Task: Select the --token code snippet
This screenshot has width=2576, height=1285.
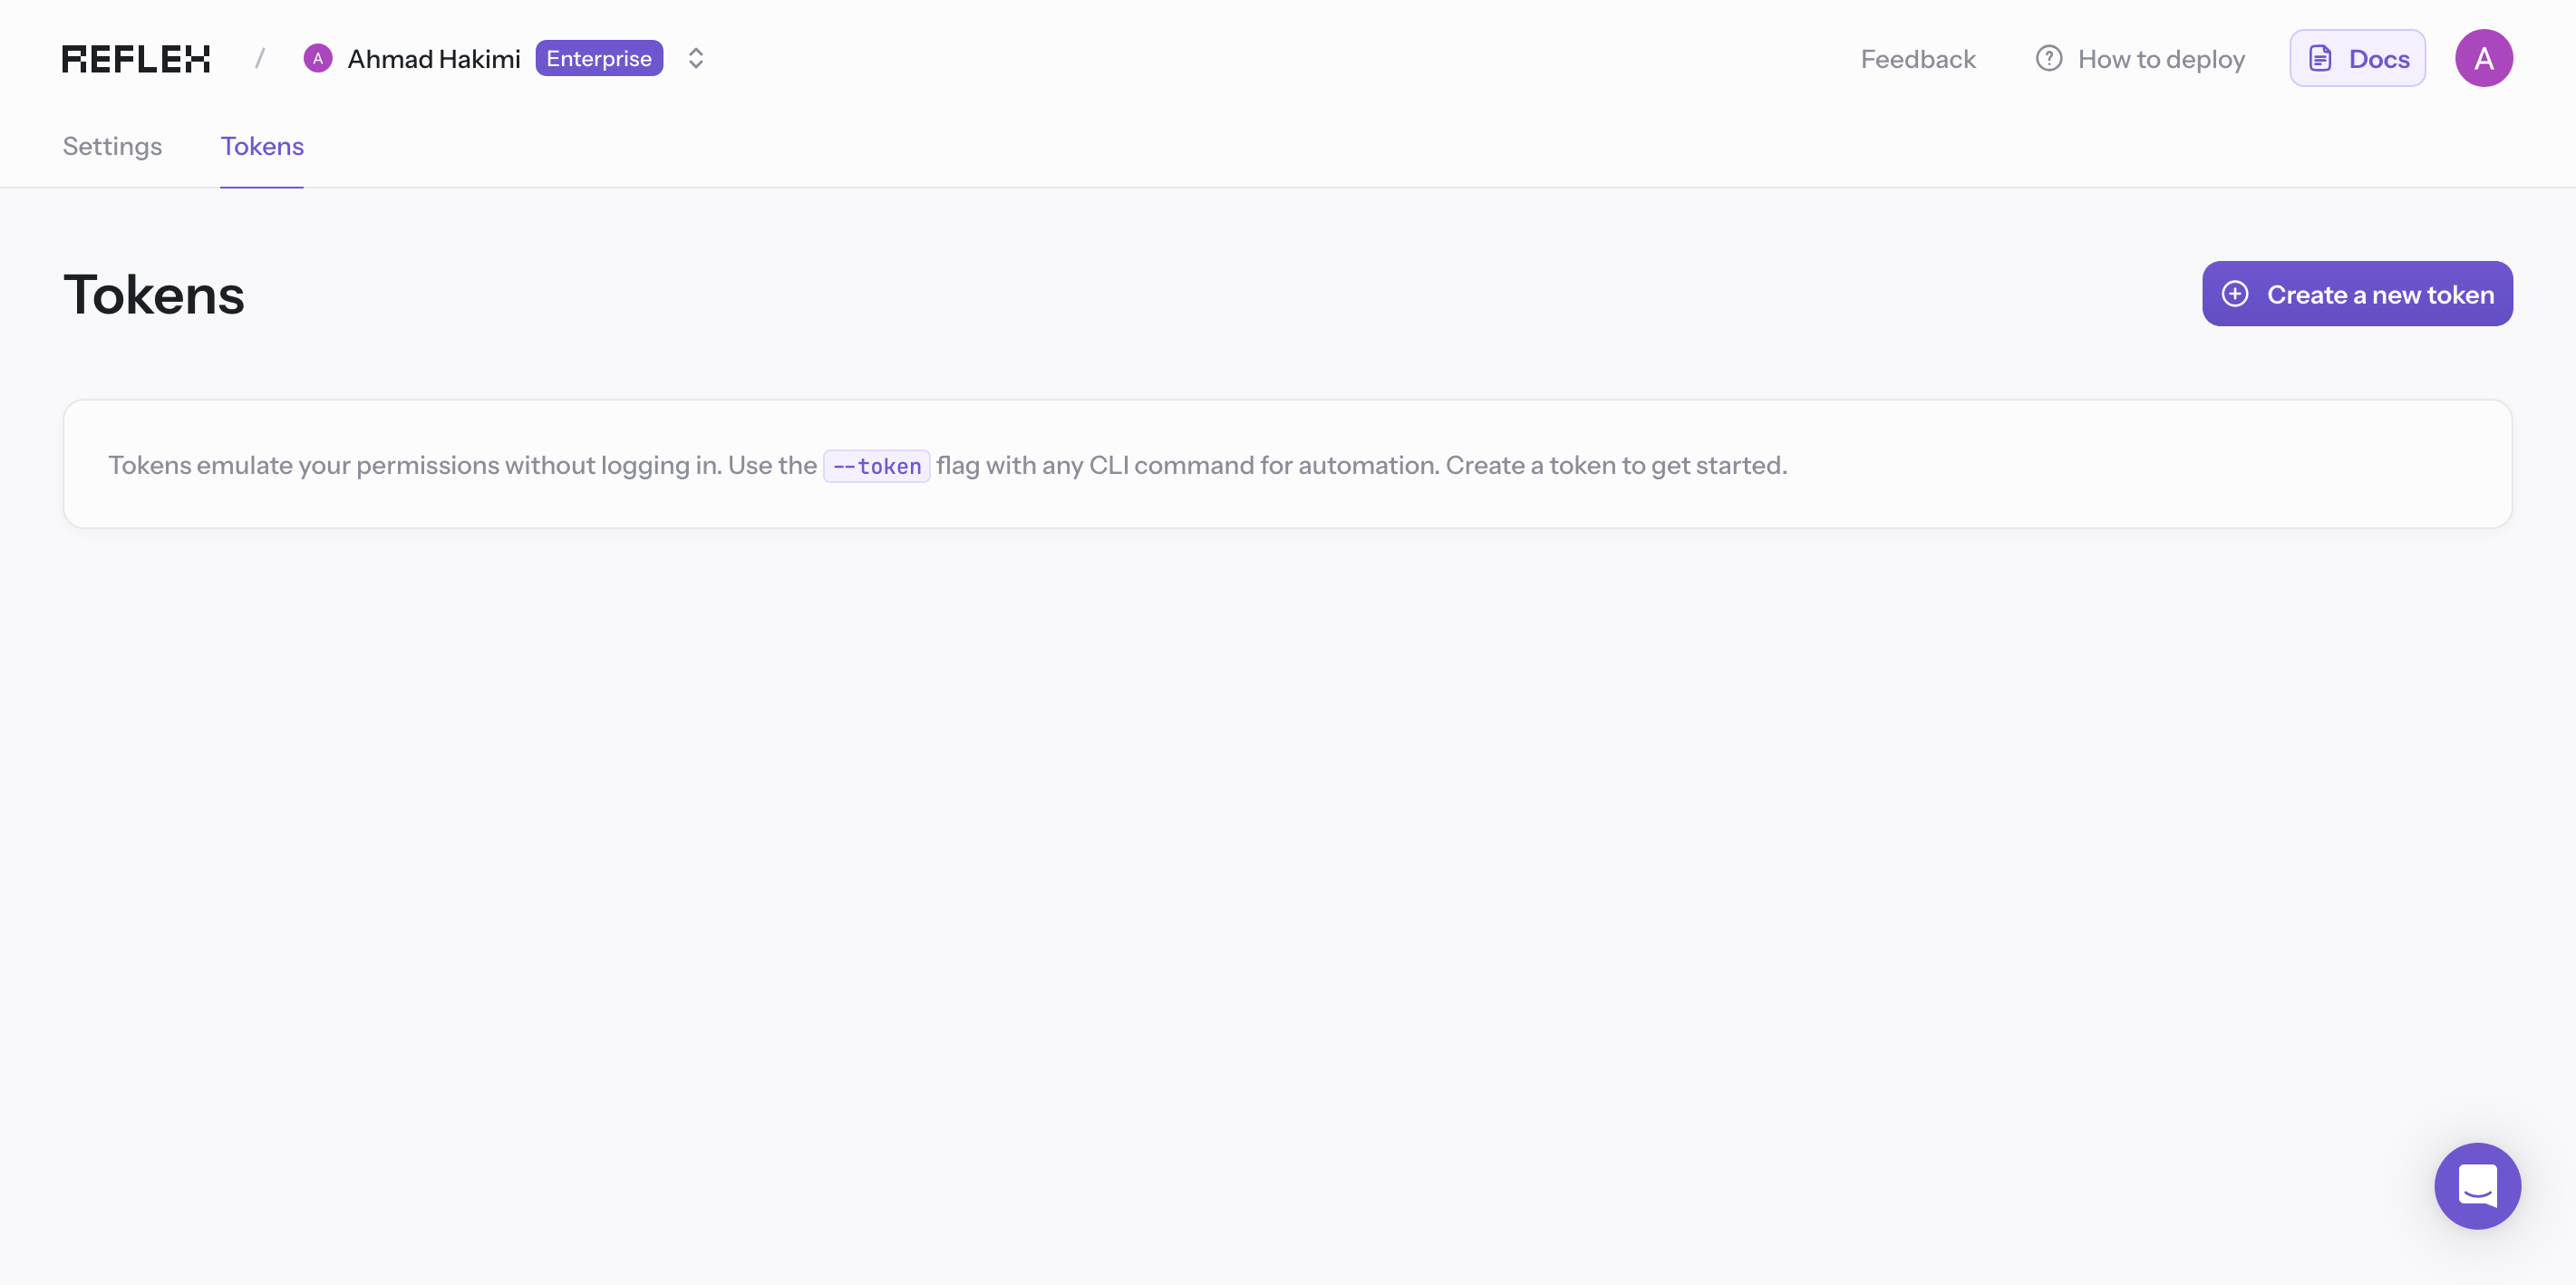Action: point(877,465)
